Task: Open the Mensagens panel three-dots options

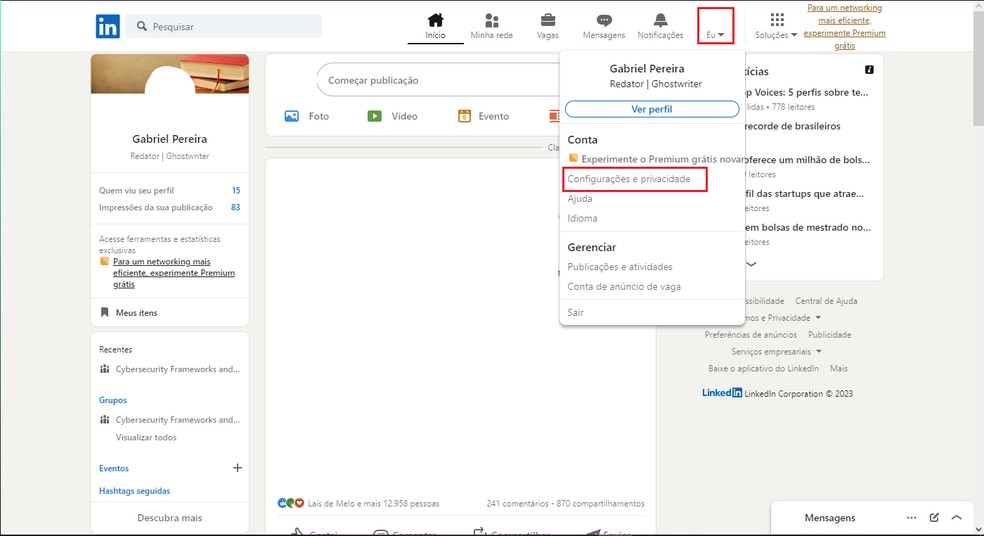Action: coord(911,518)
